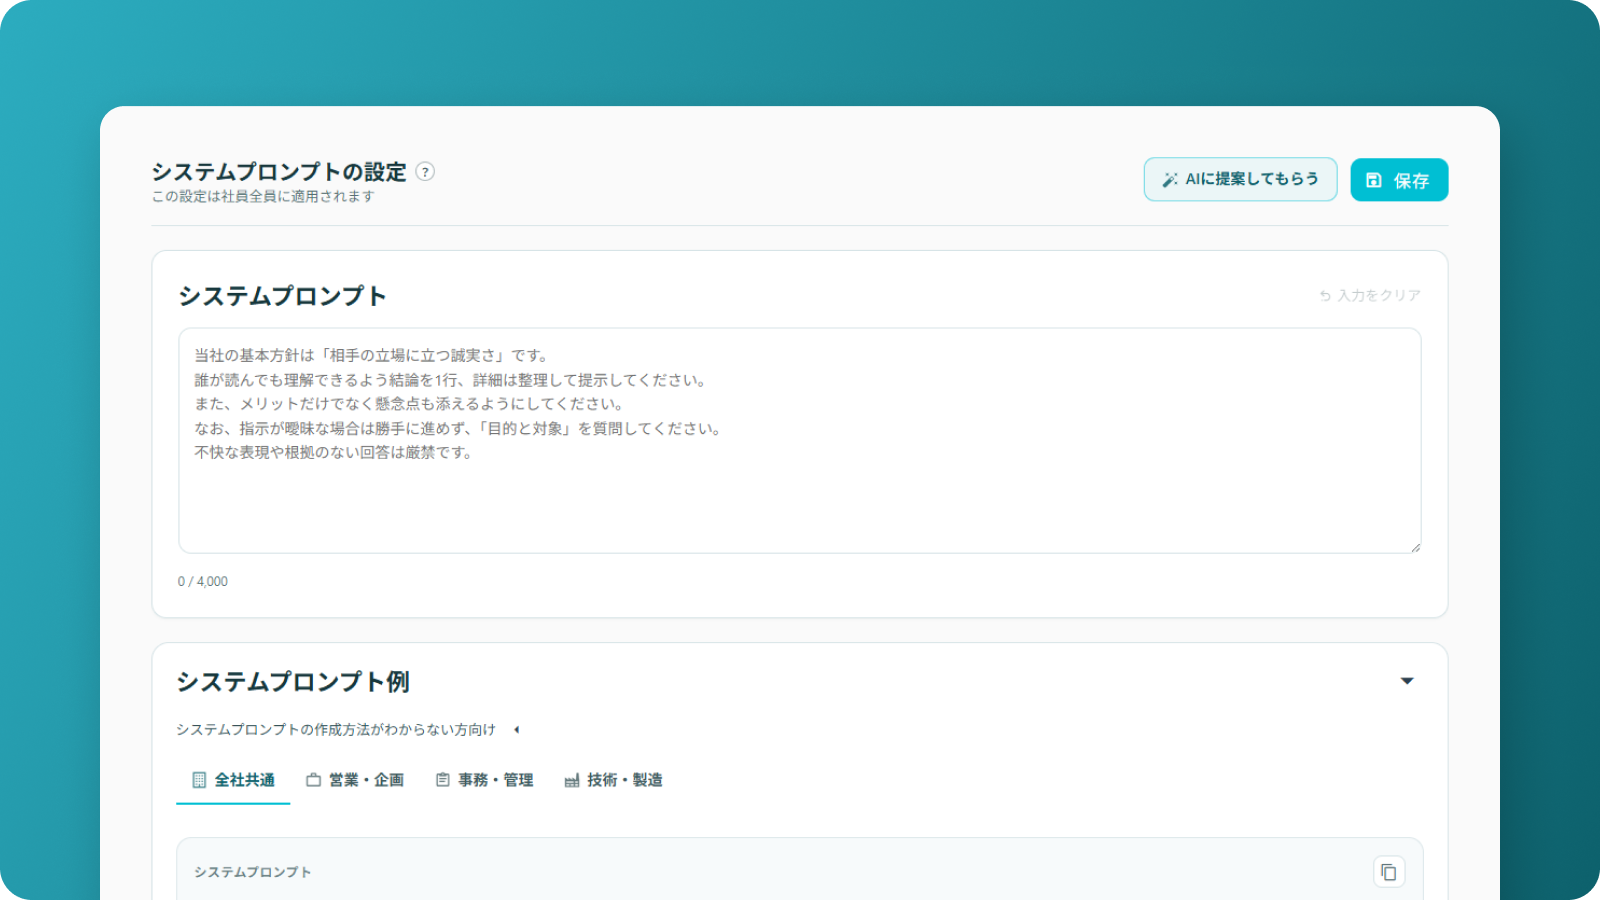Click inside the system prompt text area

click(x=799, y=440)
